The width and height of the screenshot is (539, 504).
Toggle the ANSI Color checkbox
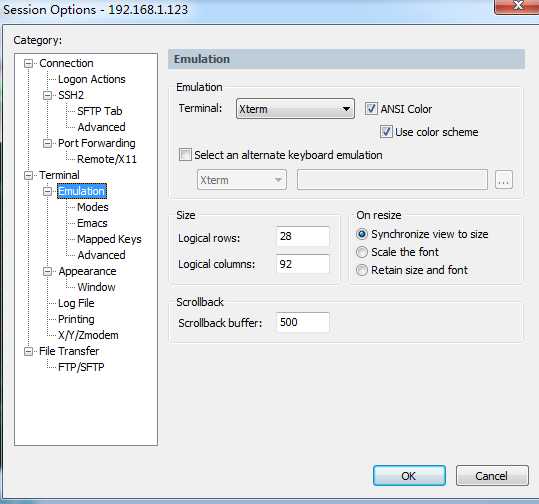click(x=371, y=109)
